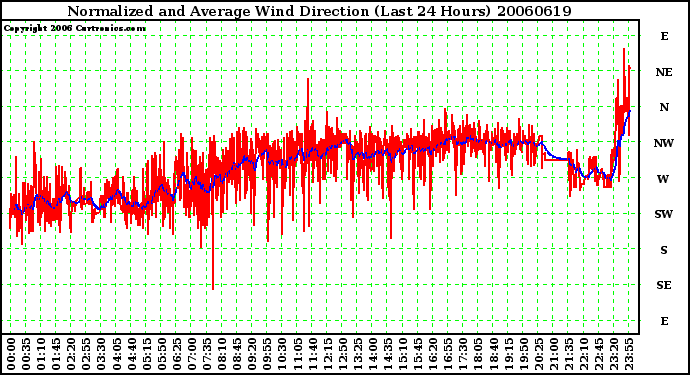This screenshot has width=690, height=375.
Task: Click the 04:05 time axis label
Action: pyautogui.click(x=117, y=354)
